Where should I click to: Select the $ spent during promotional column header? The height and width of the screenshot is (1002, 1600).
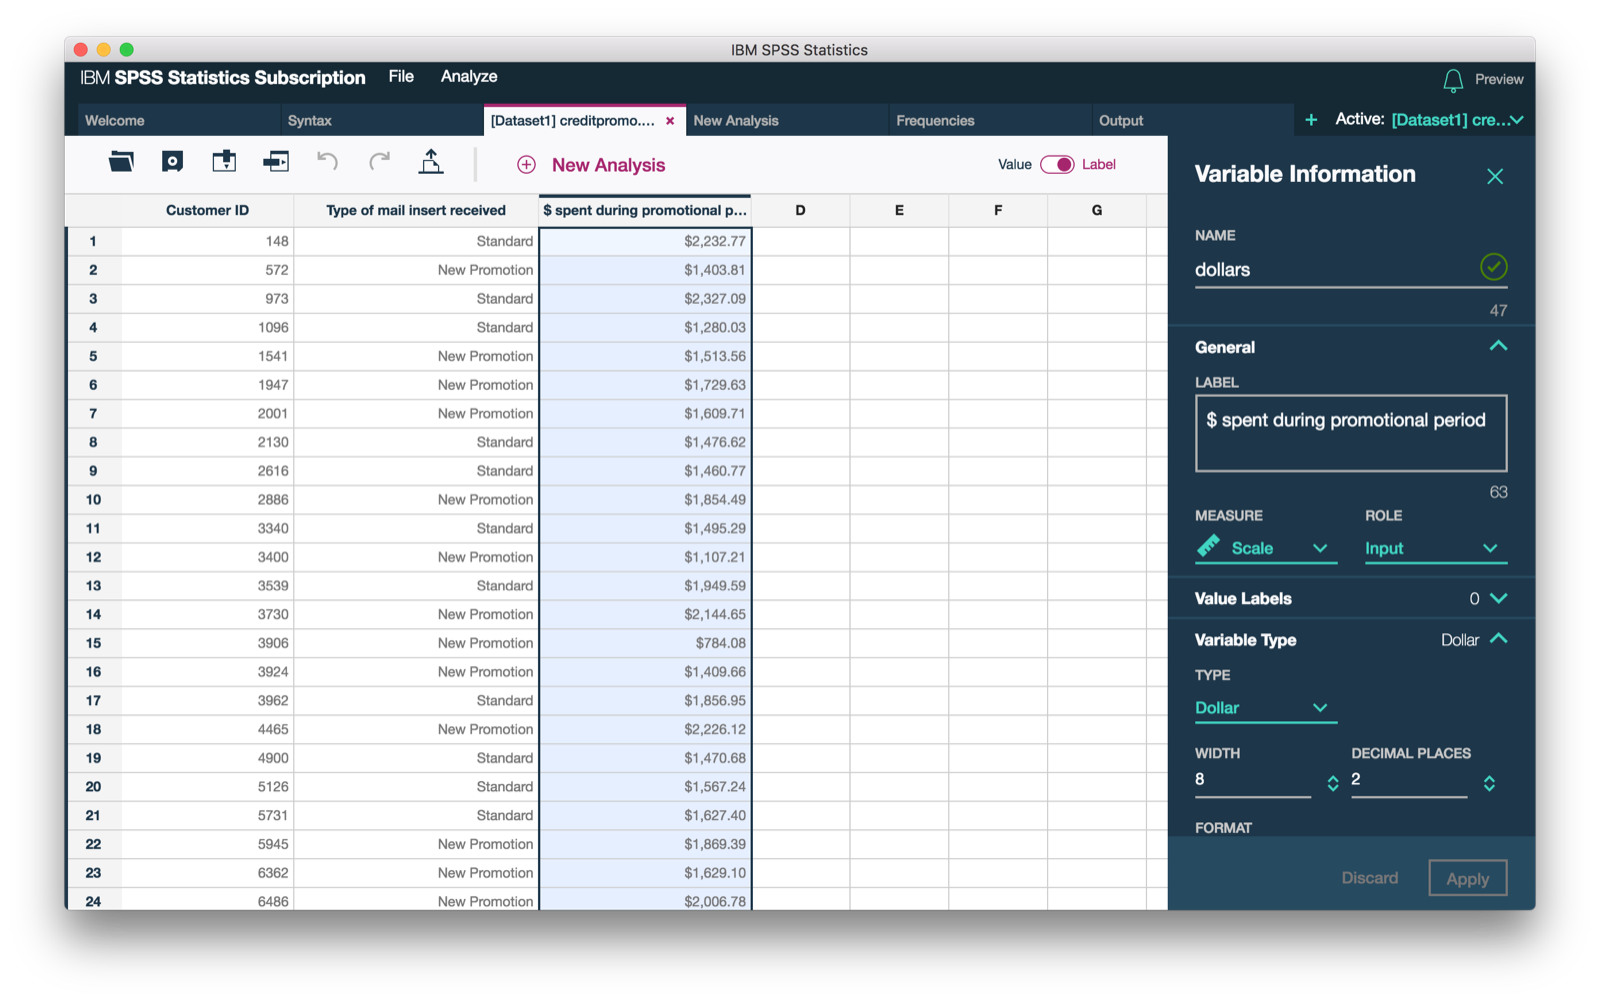(645, 211)
